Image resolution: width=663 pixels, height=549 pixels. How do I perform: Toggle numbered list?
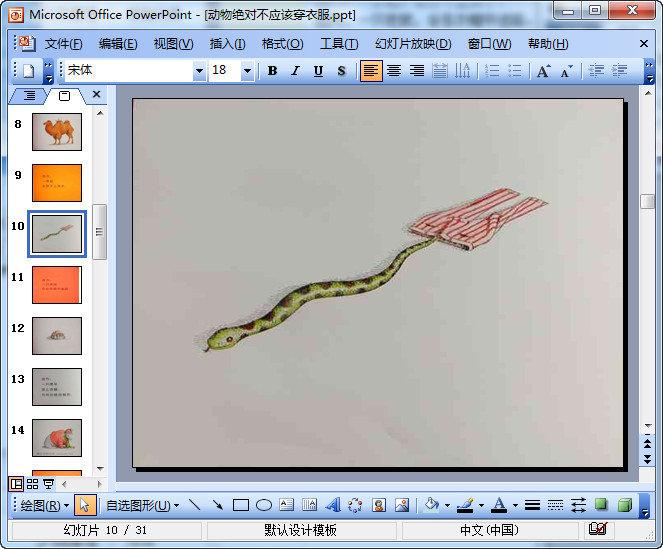492,71
